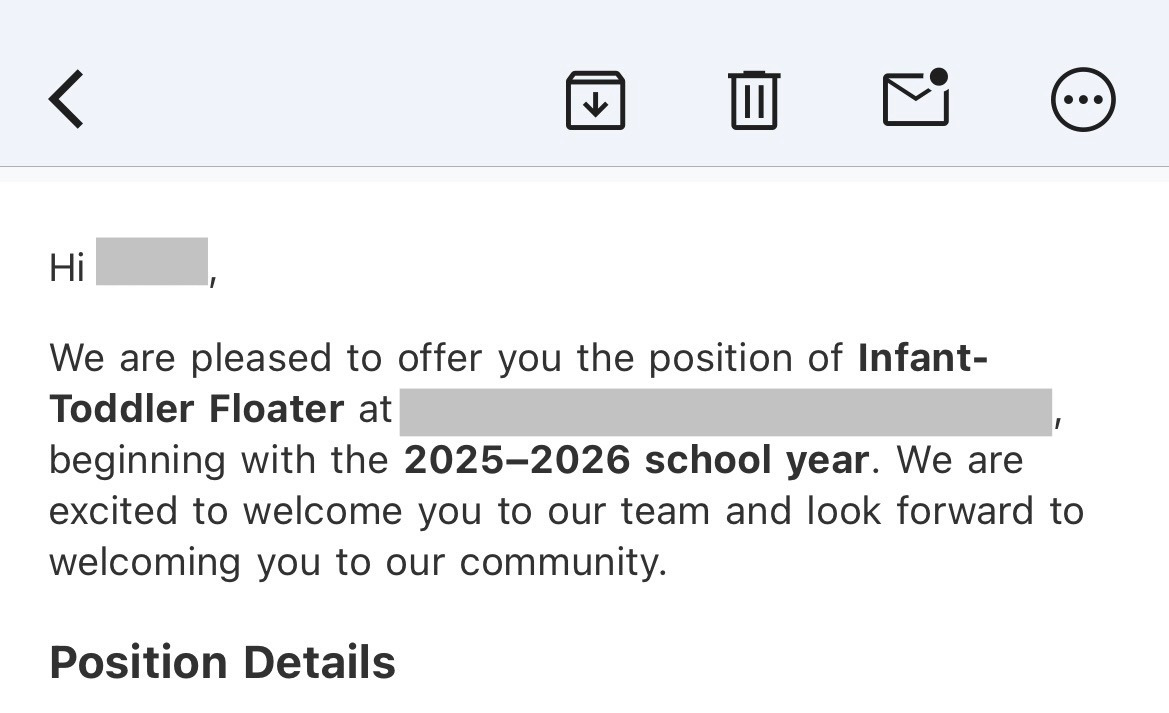Tap the bold "2025–2026 school year" text
Screen dimensions: 1169x713
point(636,460)
